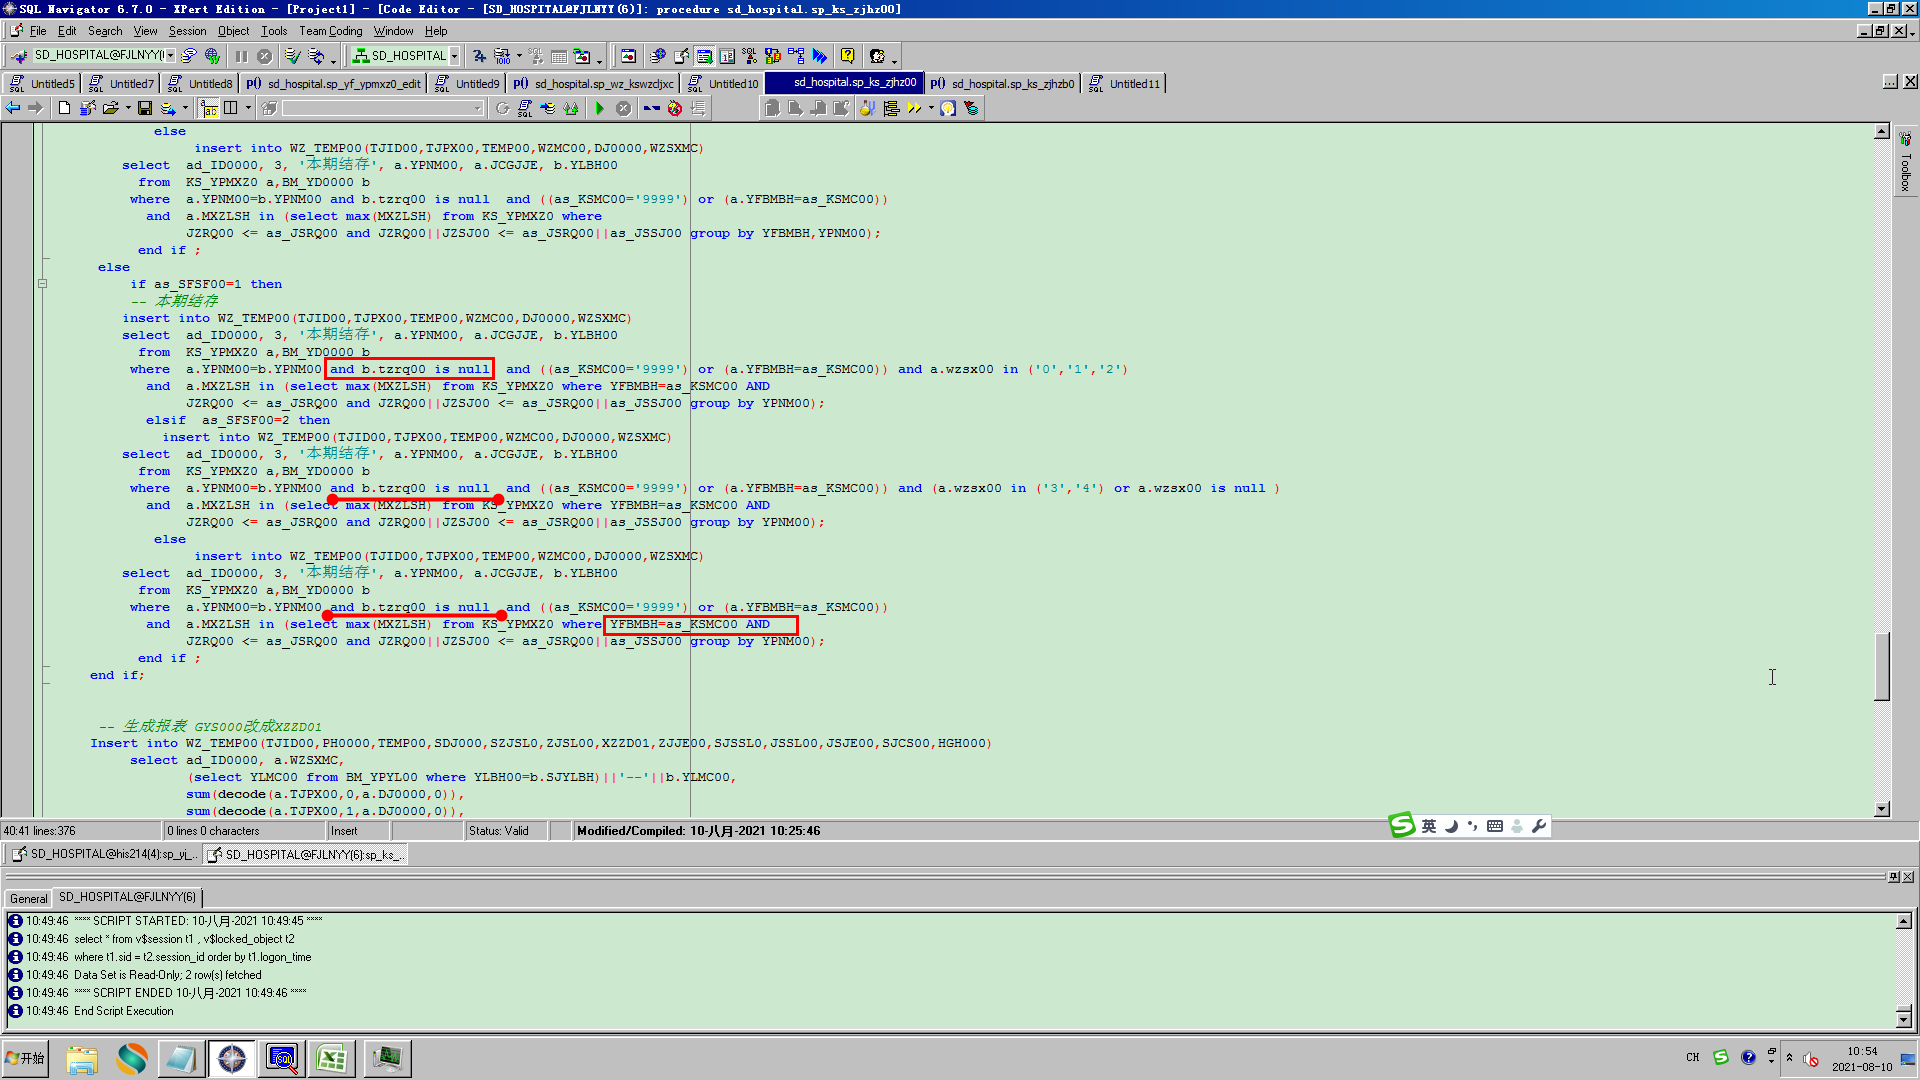Click the Refresh circular arrow icon

(x=502, y=108)
